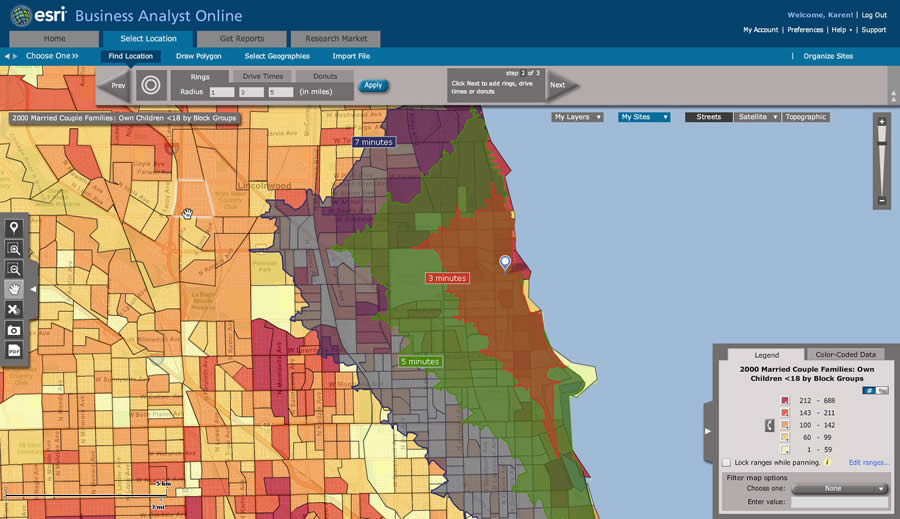Open the filter Choose one dropdown
Viewport: 900px width, 519px height.
click(839, 489)
